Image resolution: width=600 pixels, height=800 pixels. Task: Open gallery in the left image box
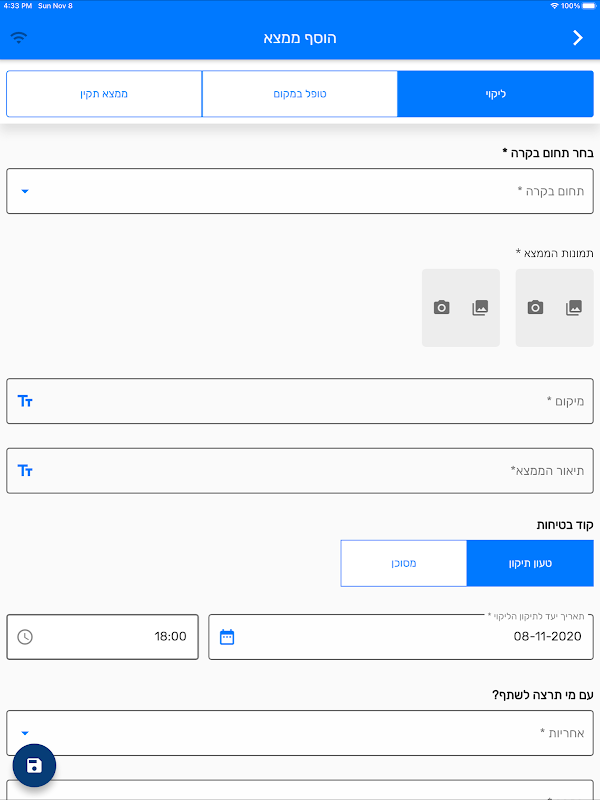point(480,308)
